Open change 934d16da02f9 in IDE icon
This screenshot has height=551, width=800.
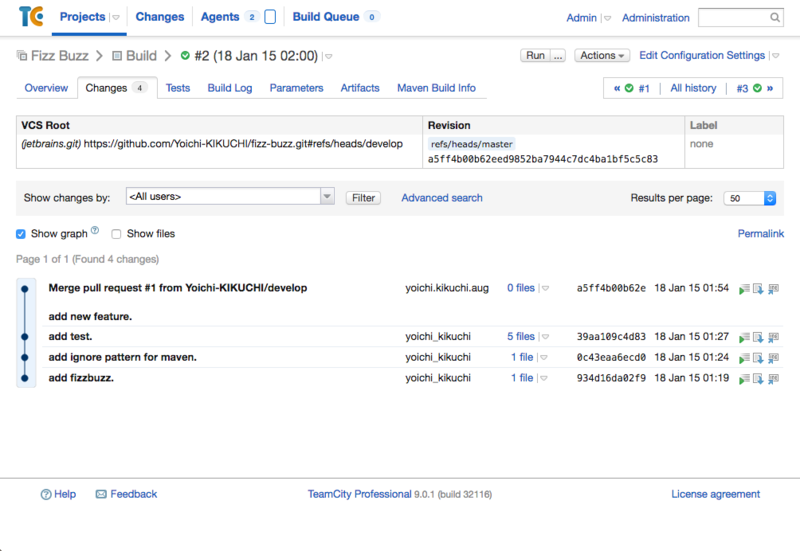tap(773, 379)
